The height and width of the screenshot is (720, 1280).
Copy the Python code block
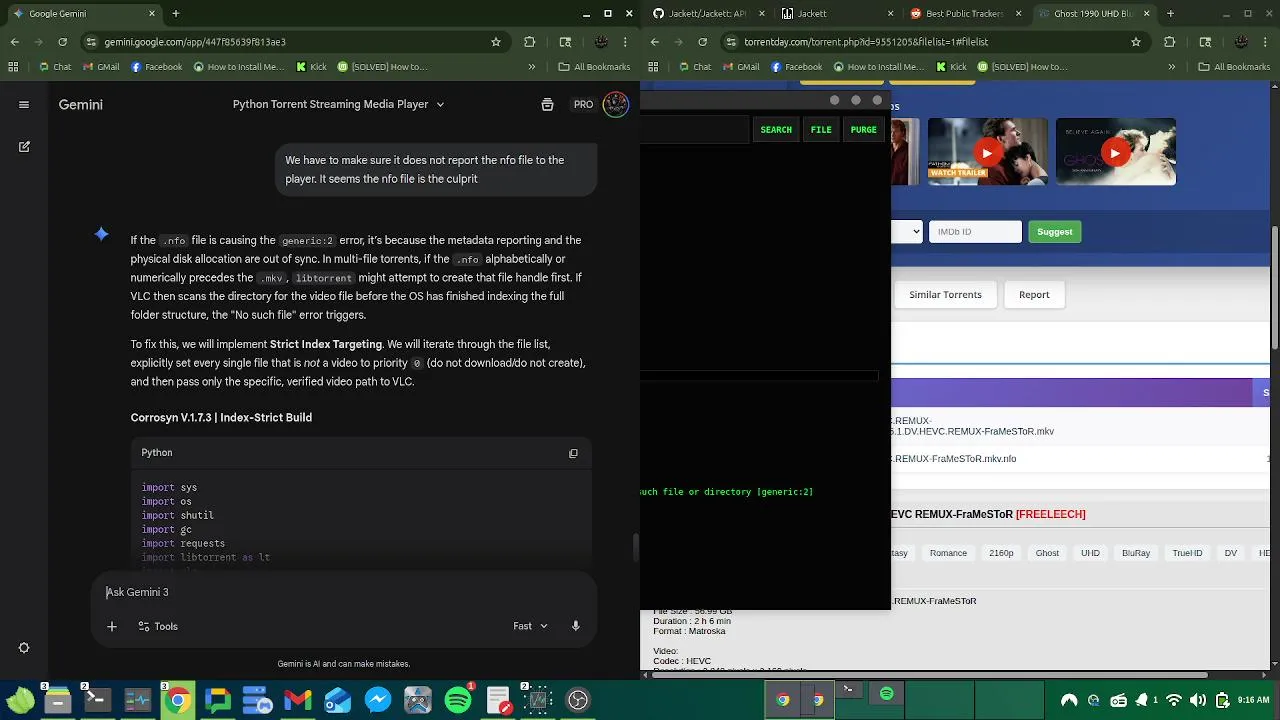pos(573,453)
